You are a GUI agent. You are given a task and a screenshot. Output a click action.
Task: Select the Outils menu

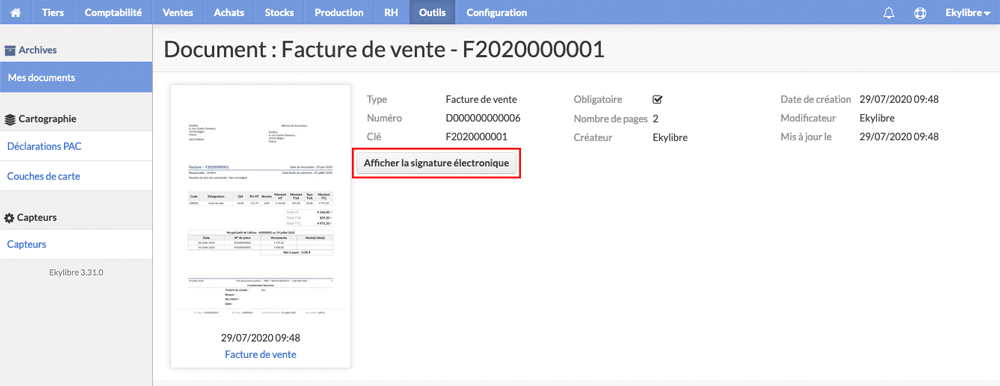(432, 12)
